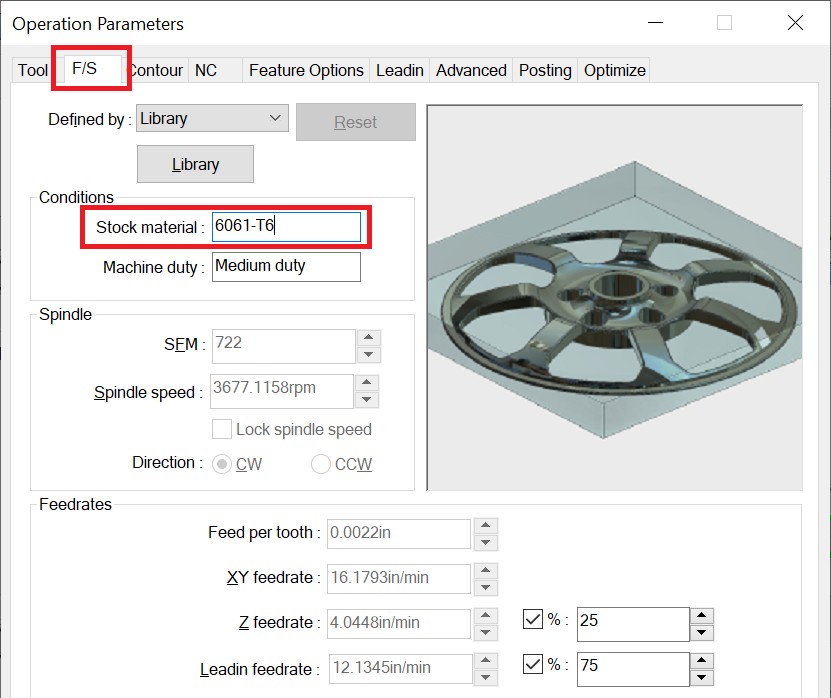
Task: Switch to the Tool tab
Action: coord(33,70)
